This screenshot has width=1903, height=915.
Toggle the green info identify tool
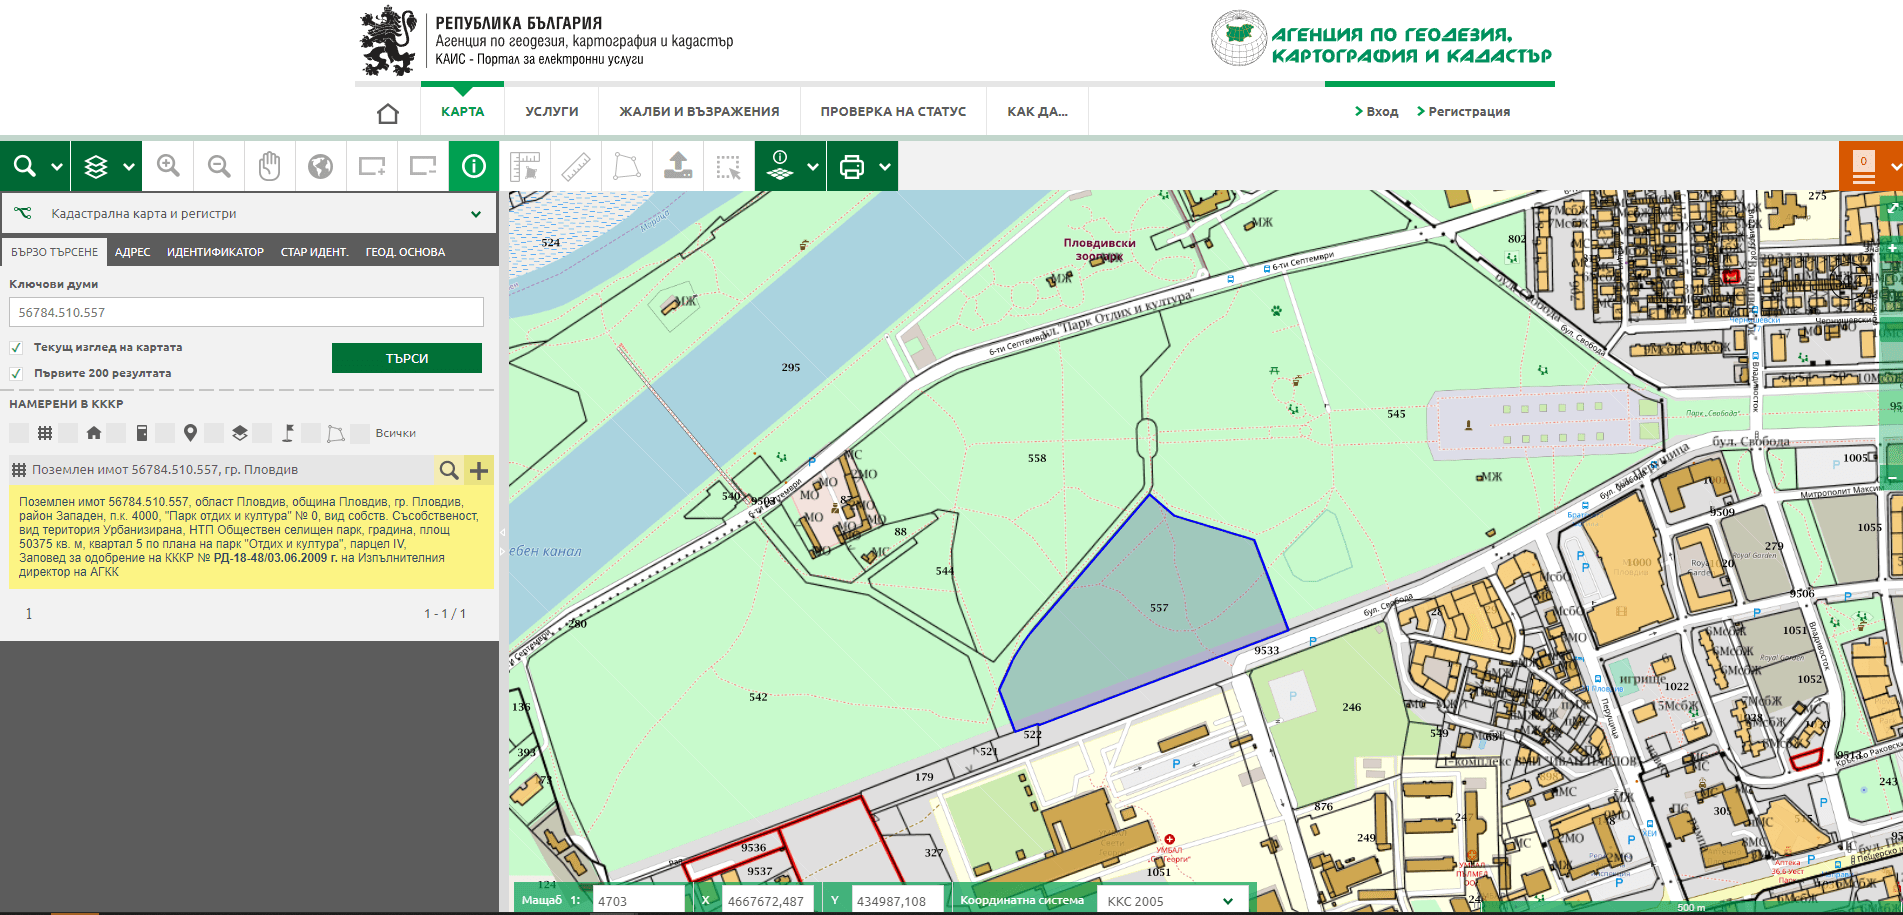474,166
